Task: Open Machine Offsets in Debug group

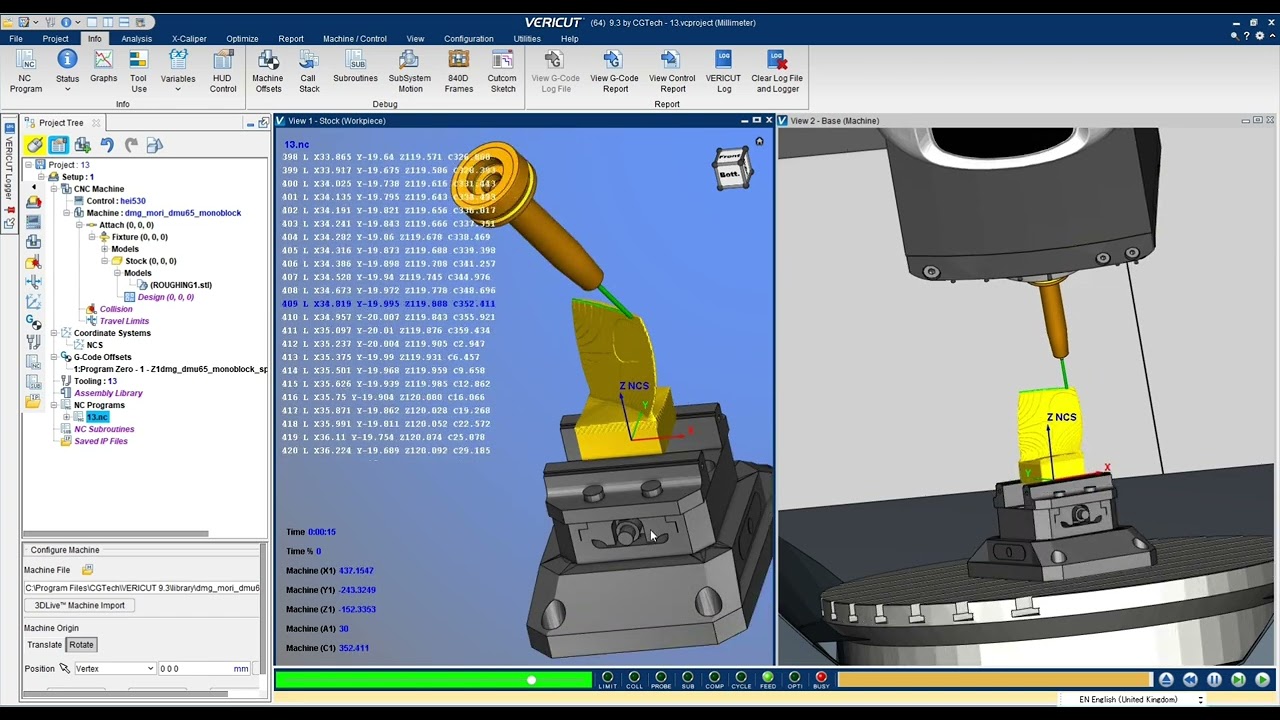Action: [x=267, y=72]
